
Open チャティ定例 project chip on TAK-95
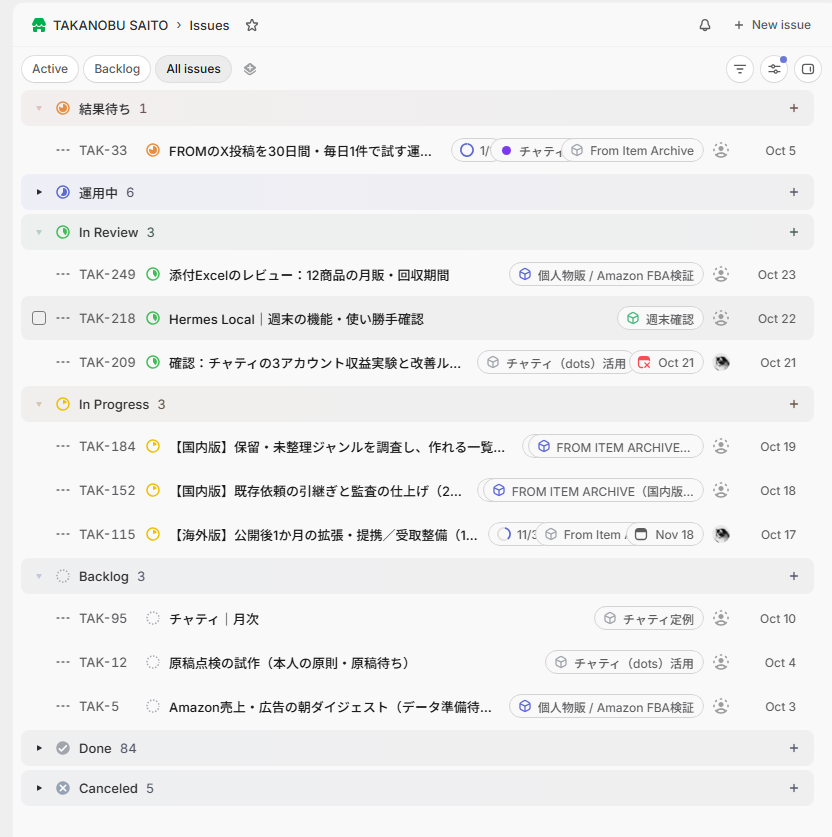tap(648, 619)
